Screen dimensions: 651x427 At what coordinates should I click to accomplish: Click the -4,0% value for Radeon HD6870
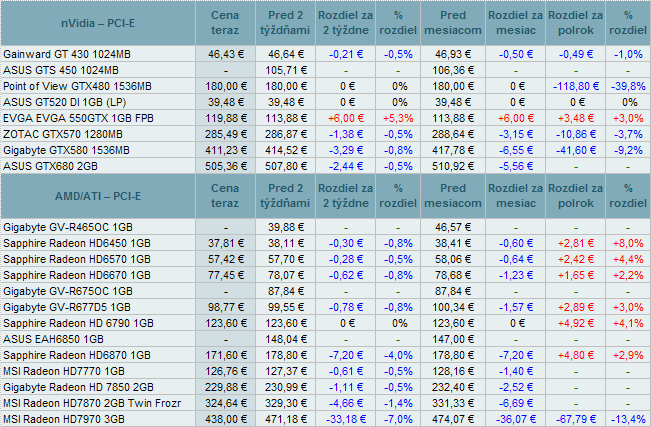398,355
